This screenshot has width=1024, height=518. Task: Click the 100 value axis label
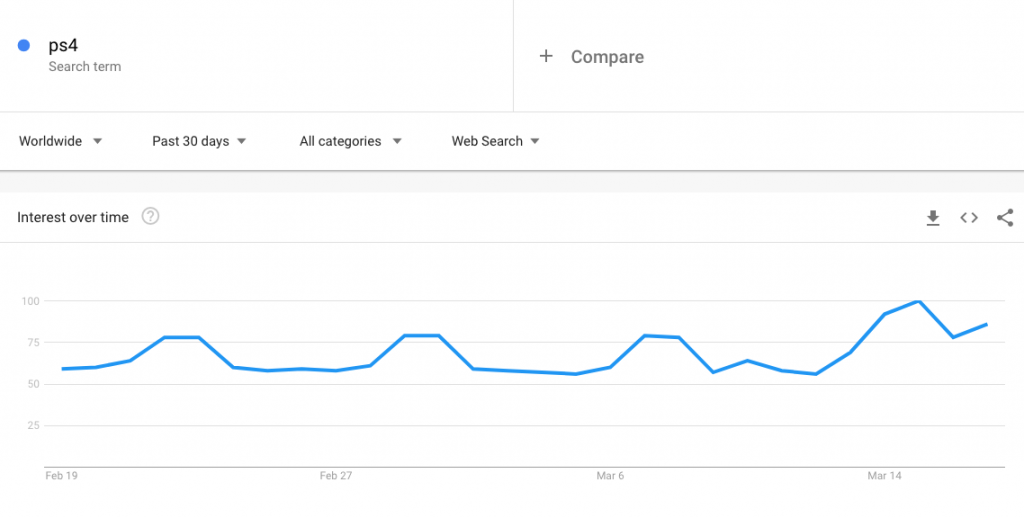pyautogui.click(x=30, y=301)
